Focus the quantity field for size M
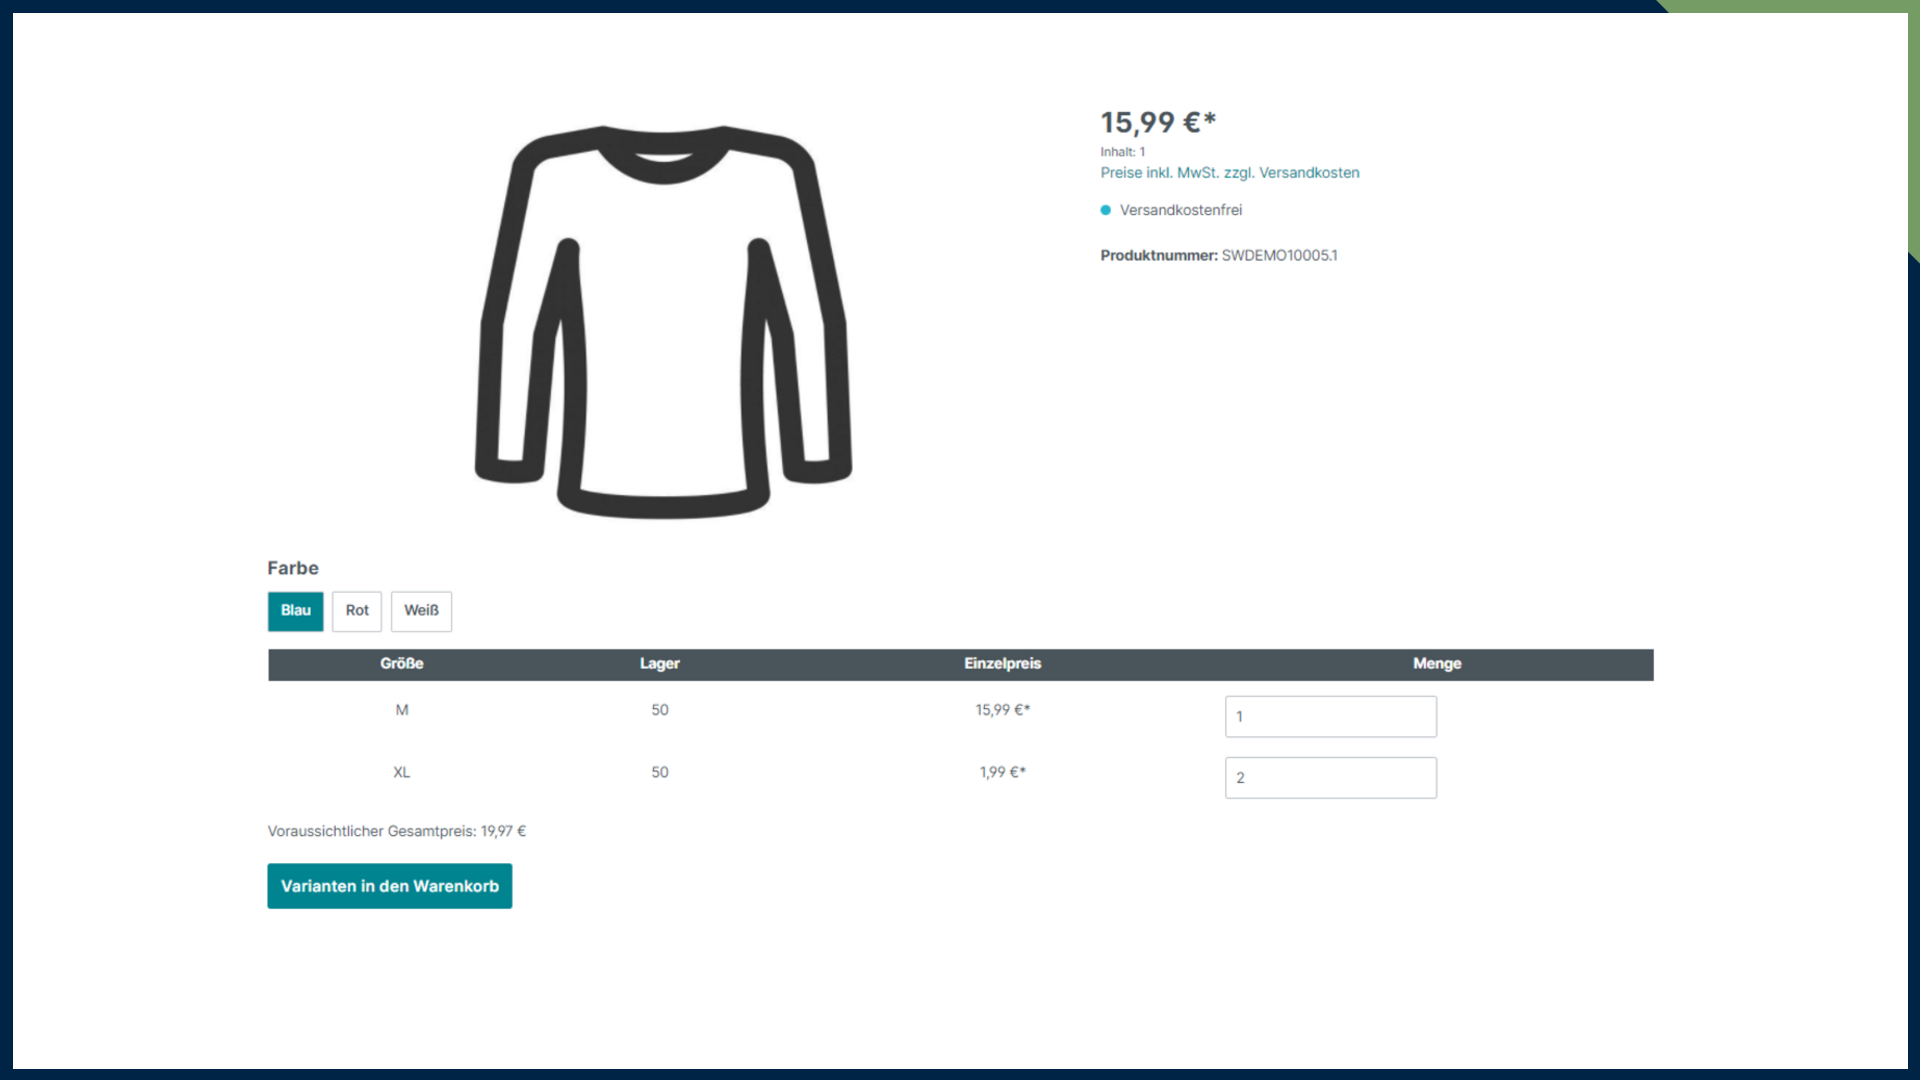The height and width of the screenshot is (1080, 1920). (x=1330, y=717)
